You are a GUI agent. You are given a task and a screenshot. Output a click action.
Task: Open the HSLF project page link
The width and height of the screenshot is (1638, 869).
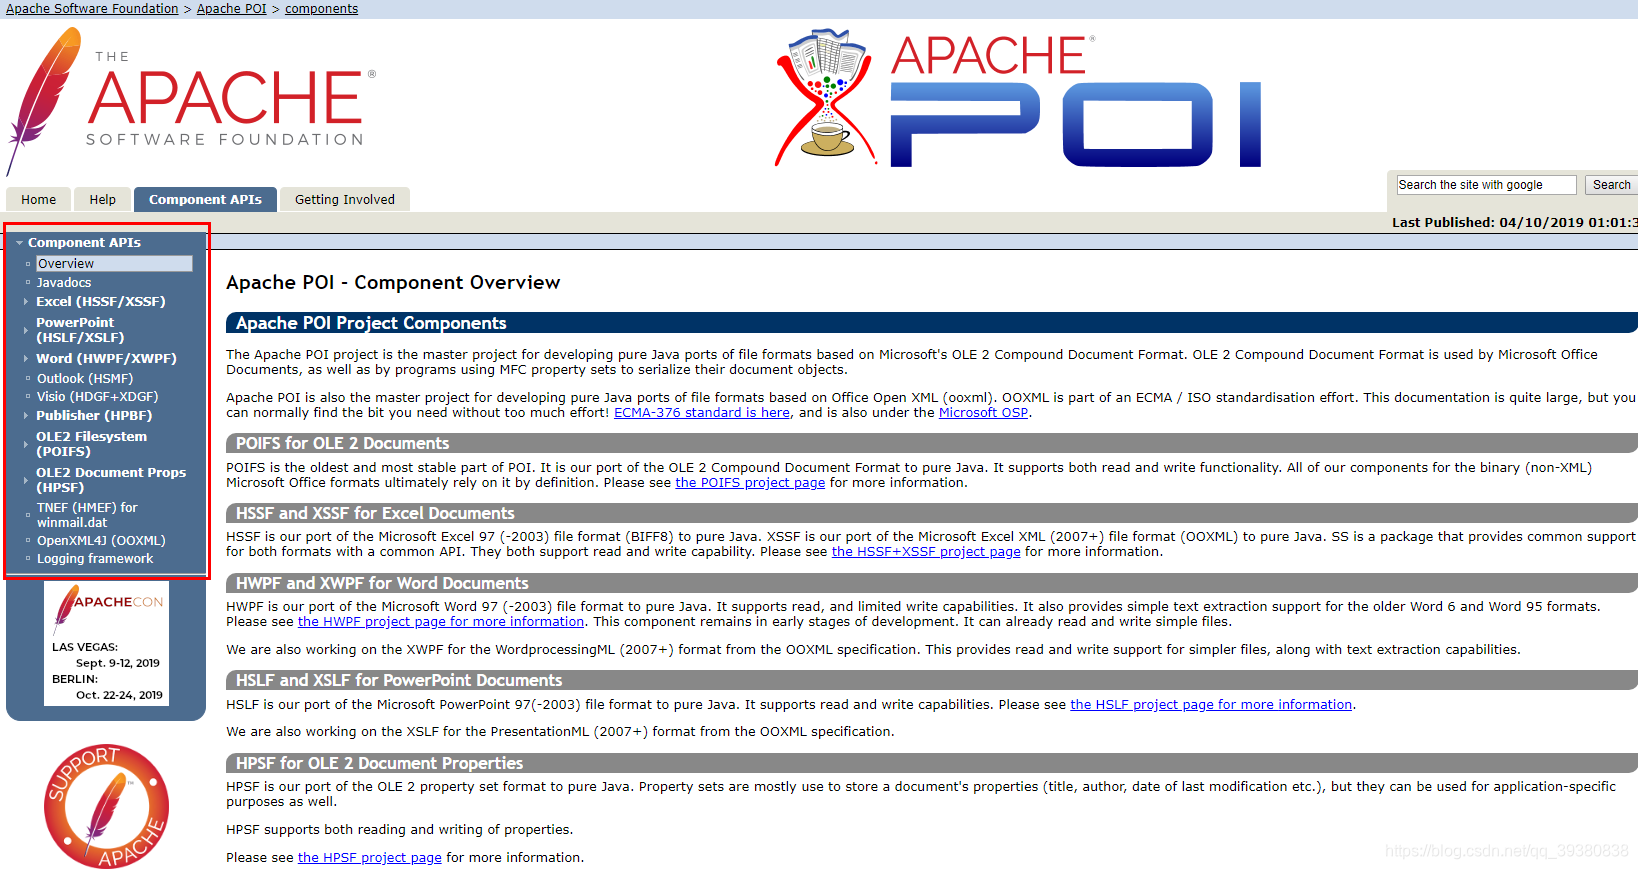[x=1211, y=705]
